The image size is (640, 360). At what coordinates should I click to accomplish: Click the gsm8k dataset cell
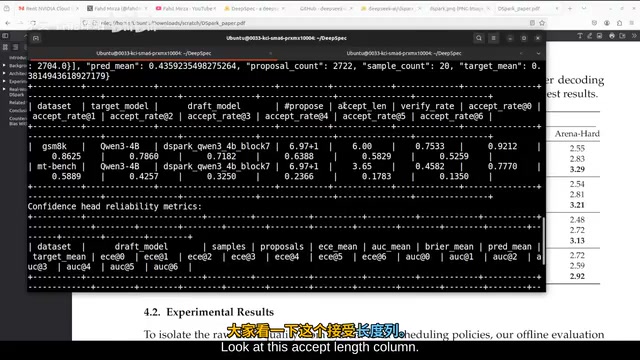[54, 146]
